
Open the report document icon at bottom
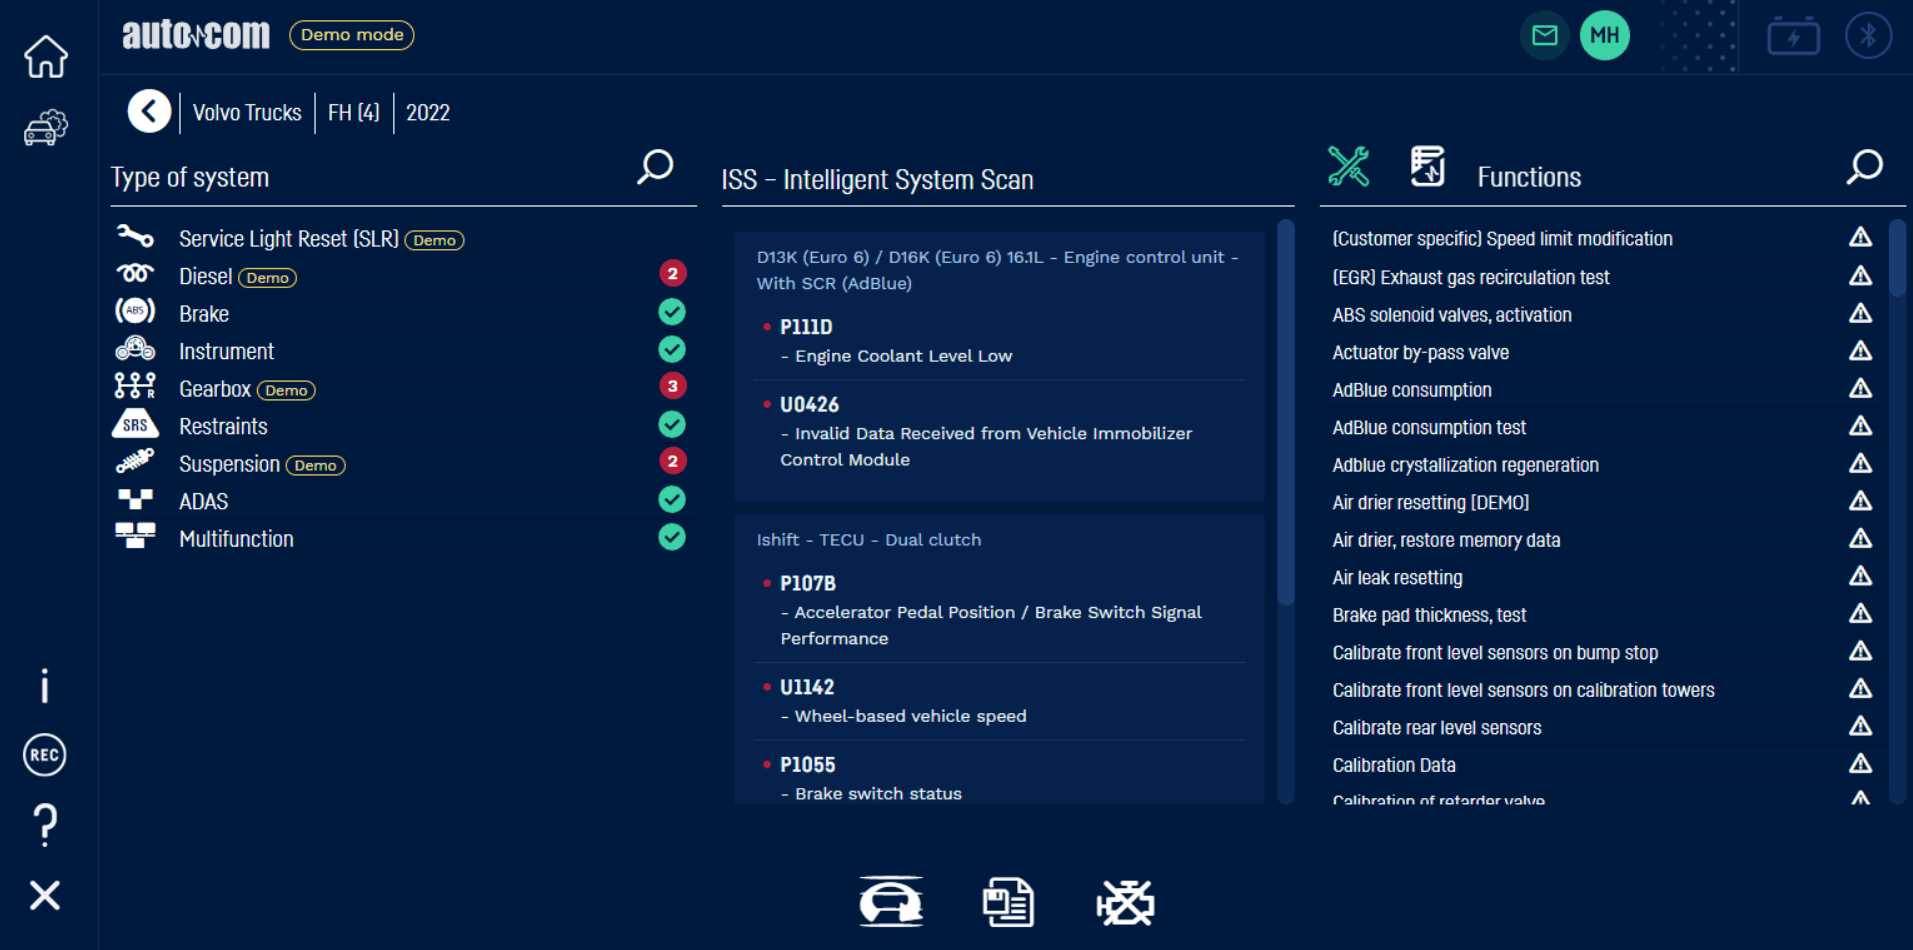click(1007, 903)
